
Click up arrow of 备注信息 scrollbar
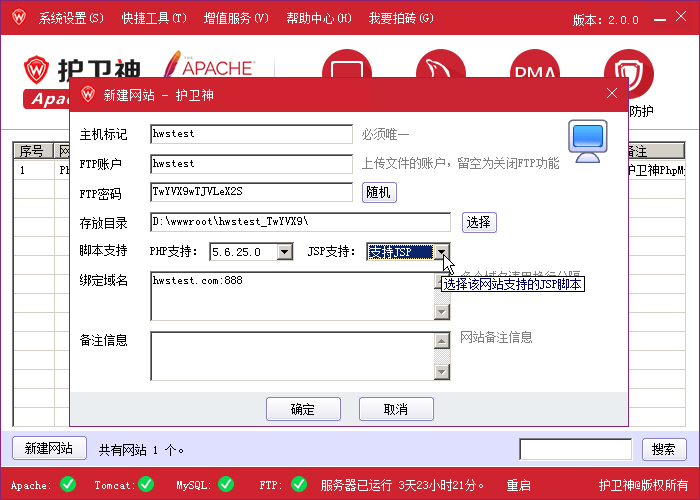click(442, 341)
